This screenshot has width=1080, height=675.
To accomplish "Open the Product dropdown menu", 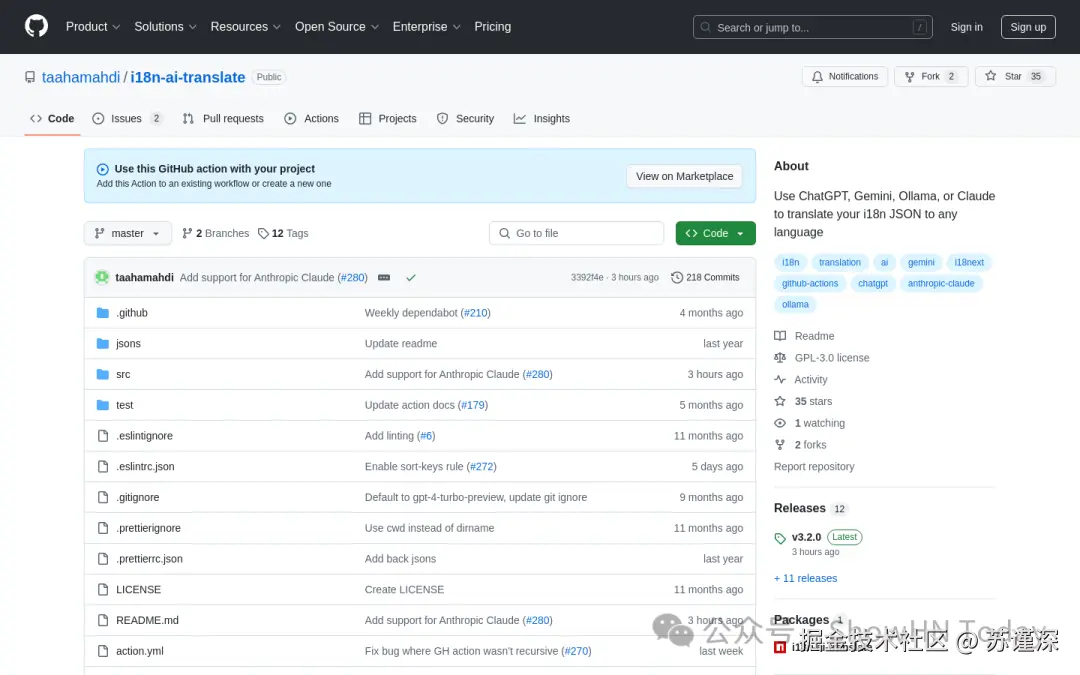I will click(93, 26).
